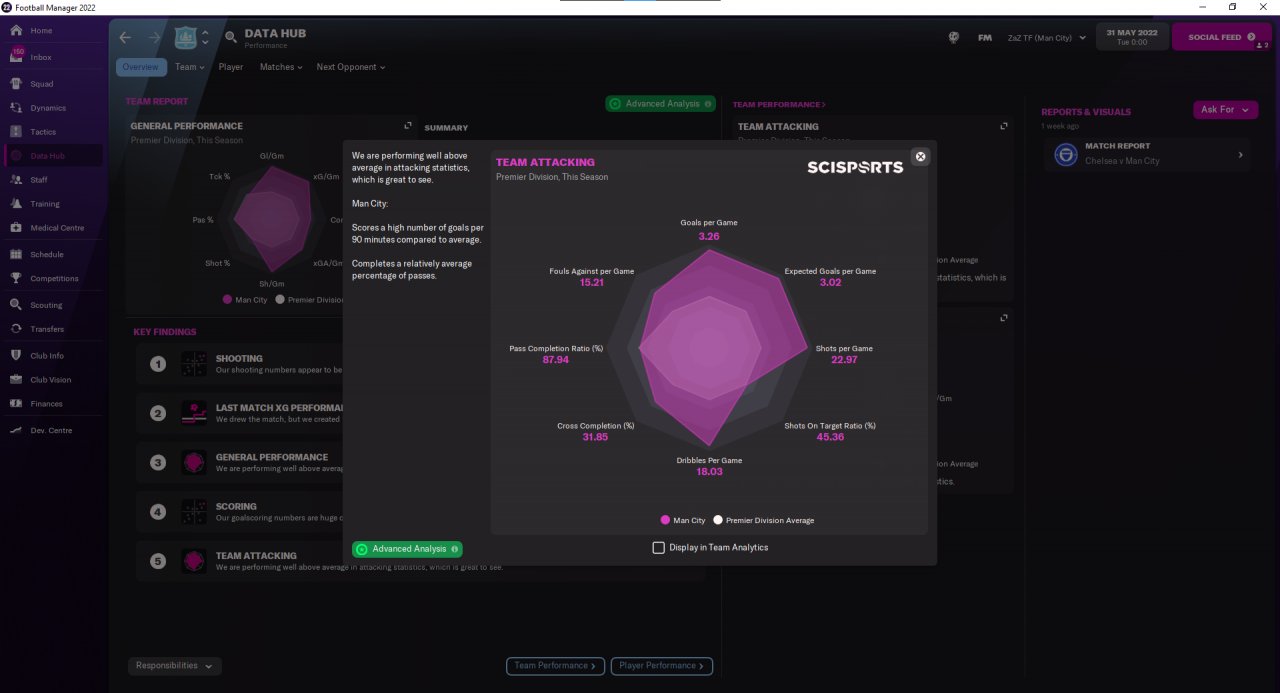The width and height of the screenshot is (1280, 693).
Task: Open Data Hub in the sidebar
Action: coord(53,156)
